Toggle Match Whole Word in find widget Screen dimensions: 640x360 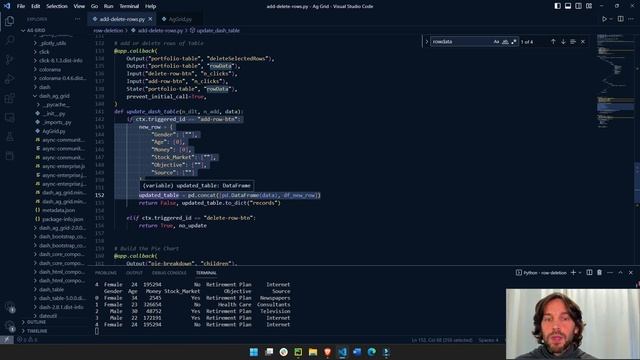(x=505, y=42)
